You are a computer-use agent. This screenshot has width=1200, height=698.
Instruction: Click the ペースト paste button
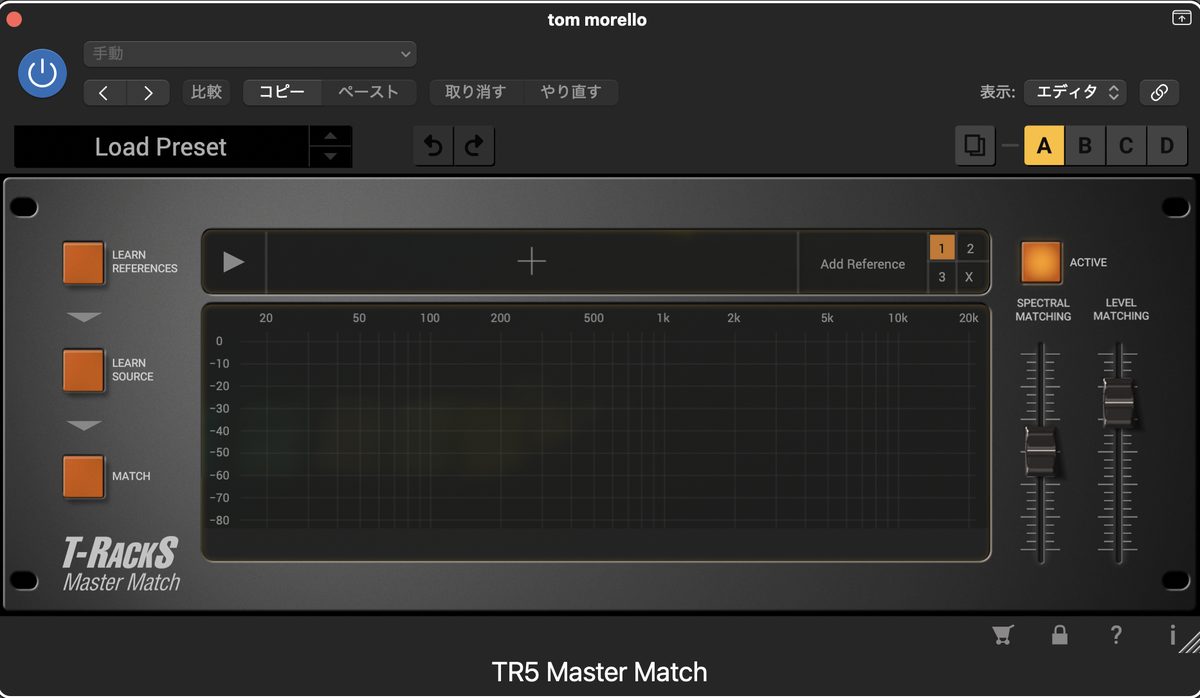[368, 92]
